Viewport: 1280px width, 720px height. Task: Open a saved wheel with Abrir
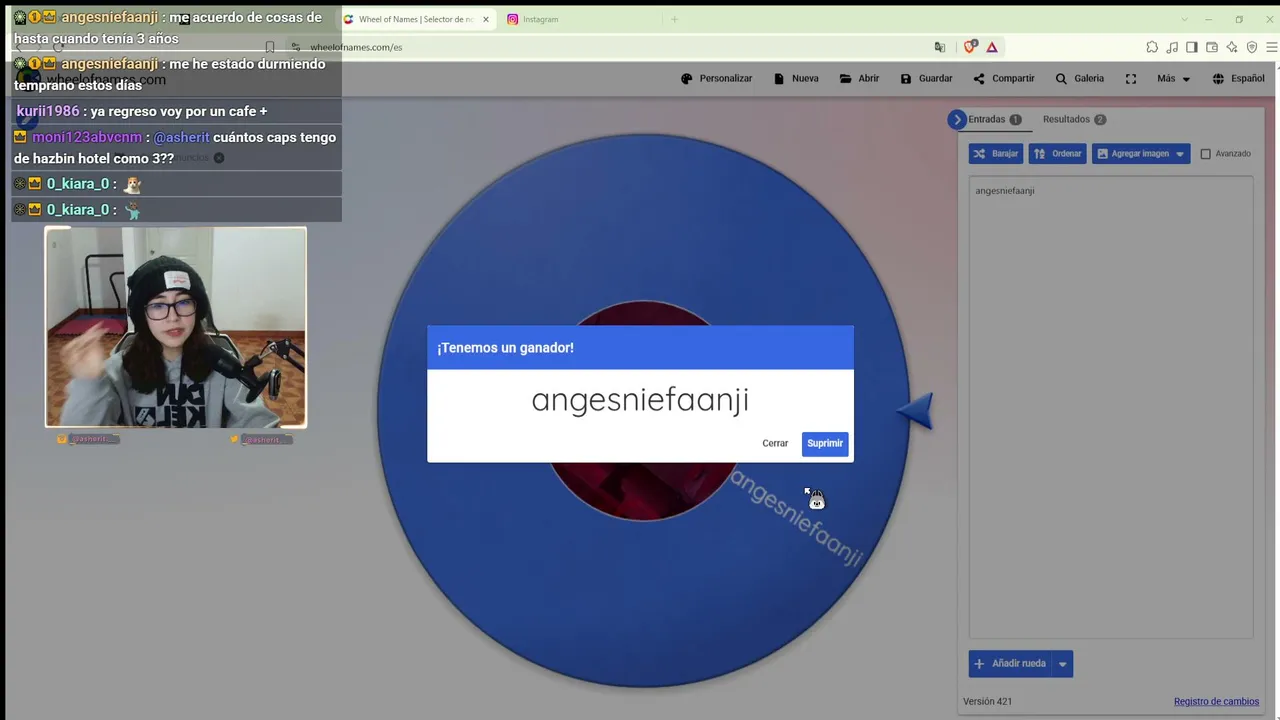pos(860,78)
